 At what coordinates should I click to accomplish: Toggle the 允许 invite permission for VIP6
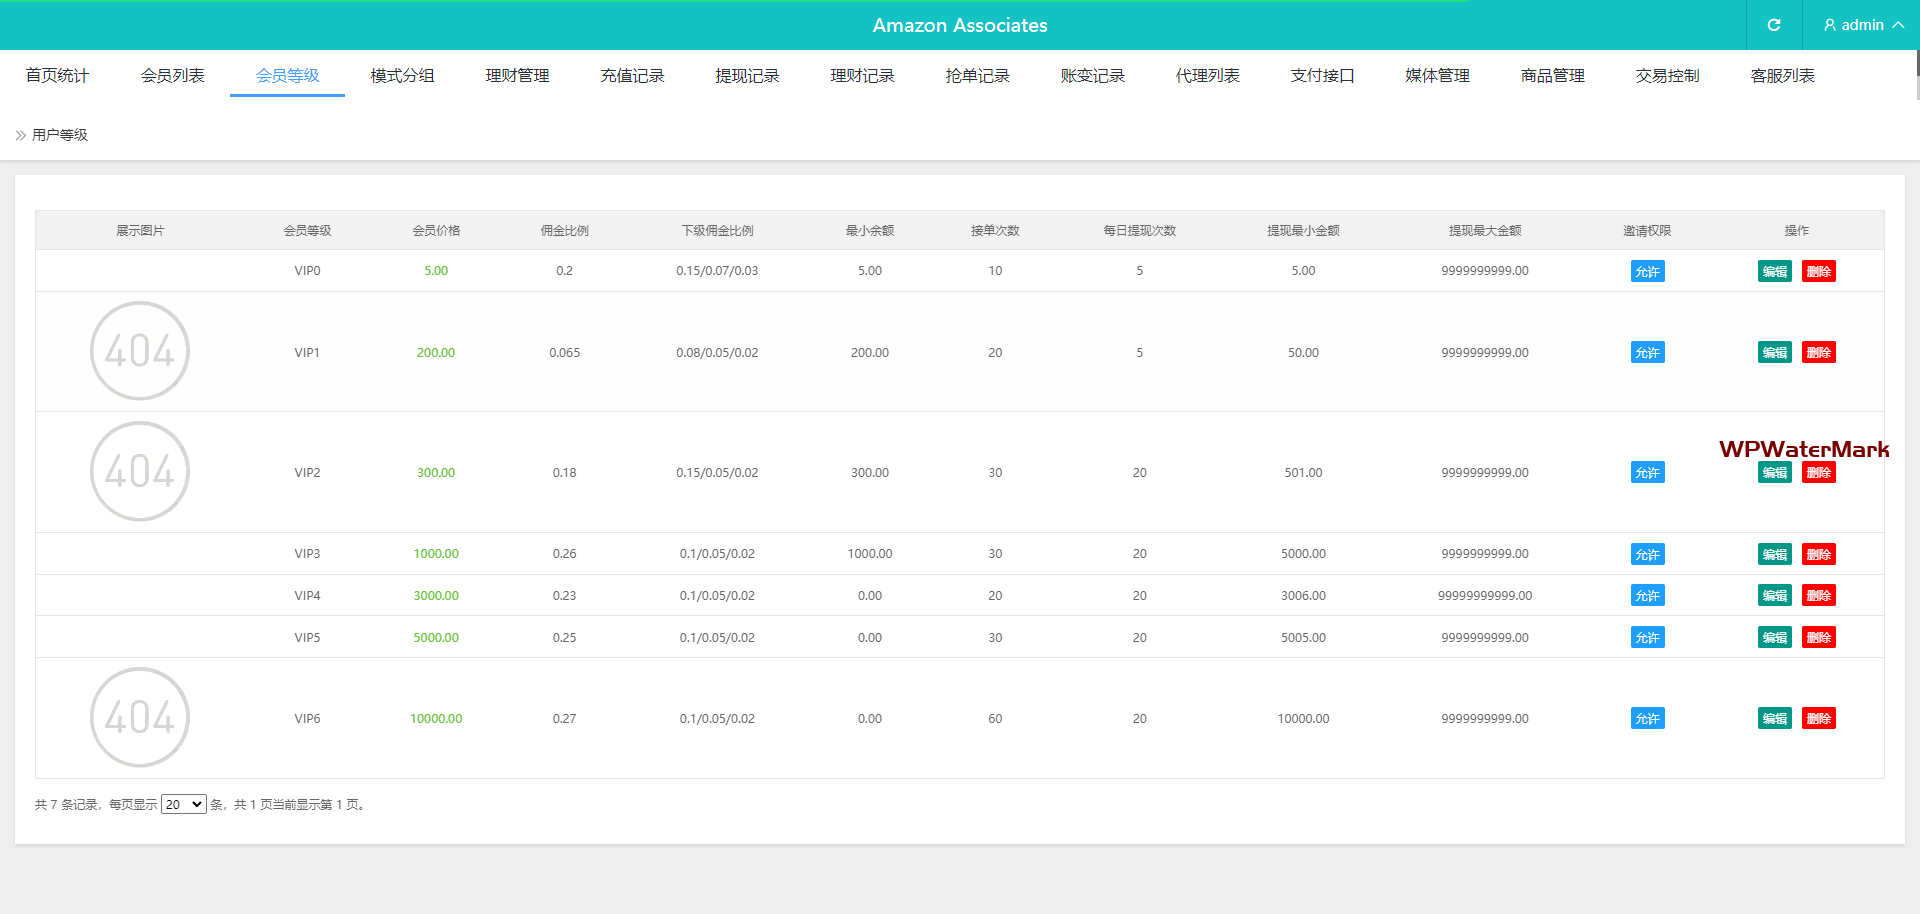click(1647, 718)
